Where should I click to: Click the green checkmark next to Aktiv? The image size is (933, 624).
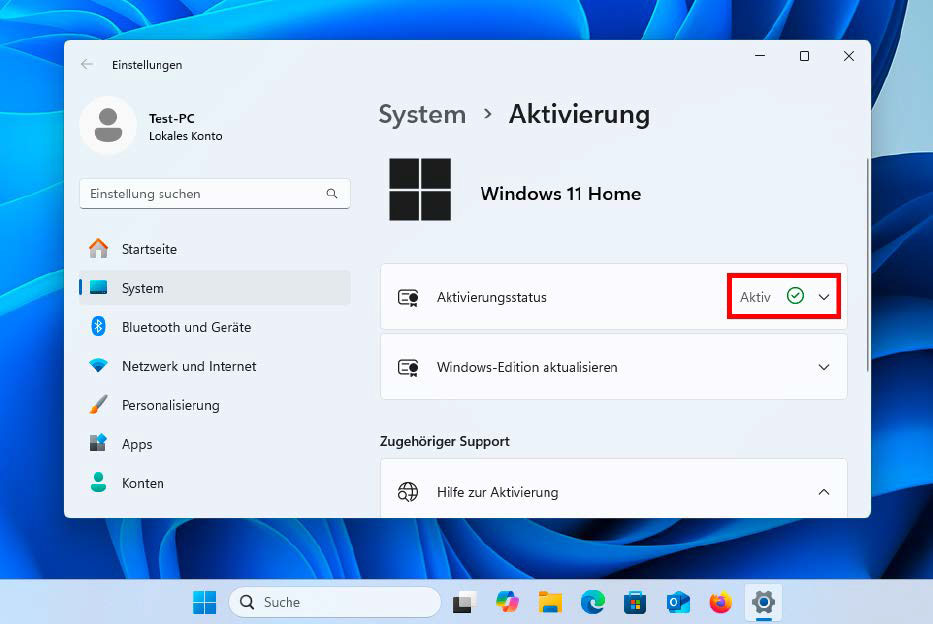click(x=796, y=296)
